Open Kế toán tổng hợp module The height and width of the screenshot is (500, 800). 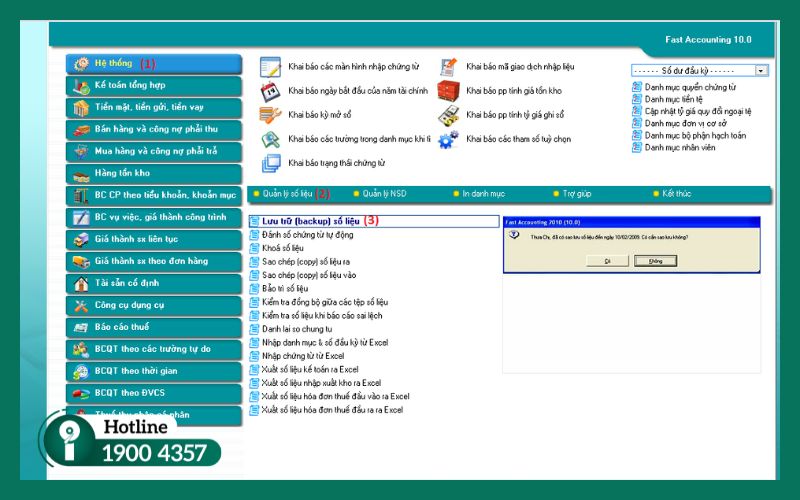[154, 86]
